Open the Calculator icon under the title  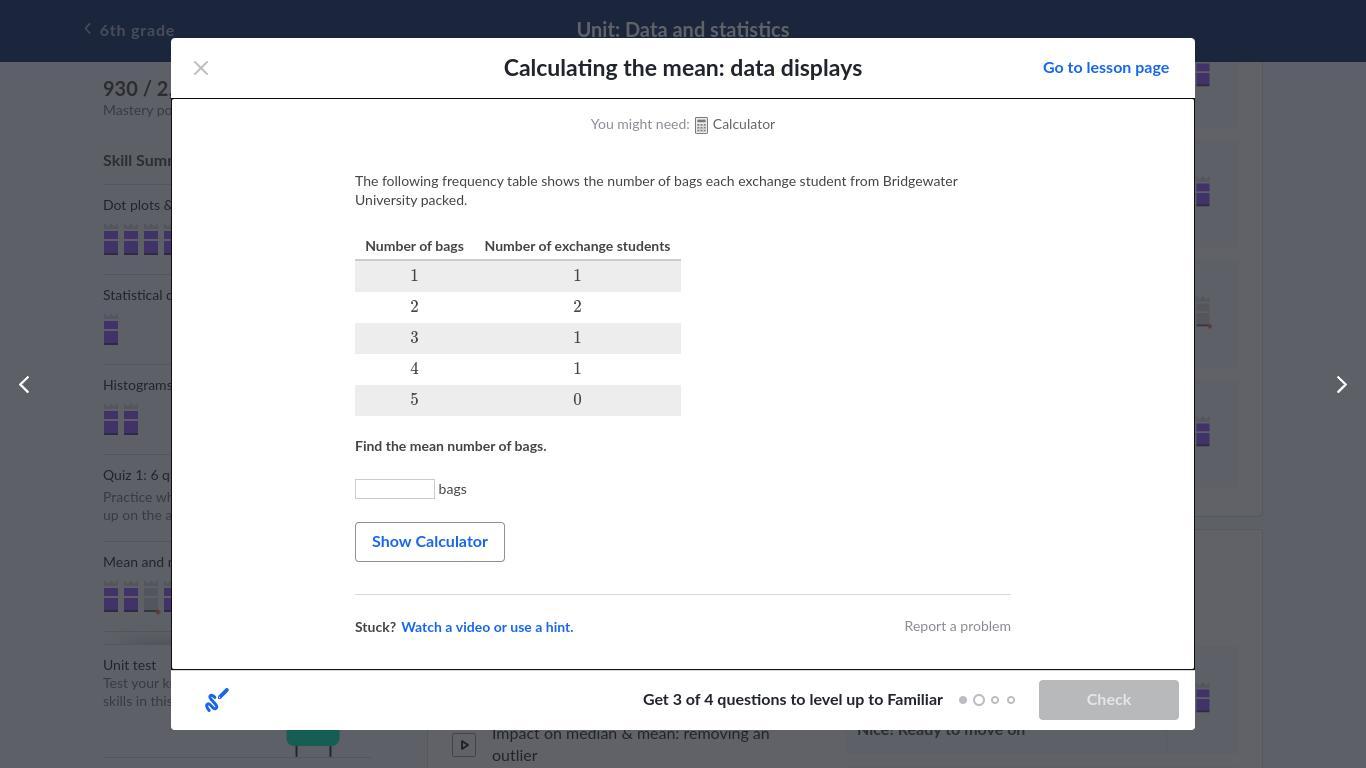coord(701,125)
